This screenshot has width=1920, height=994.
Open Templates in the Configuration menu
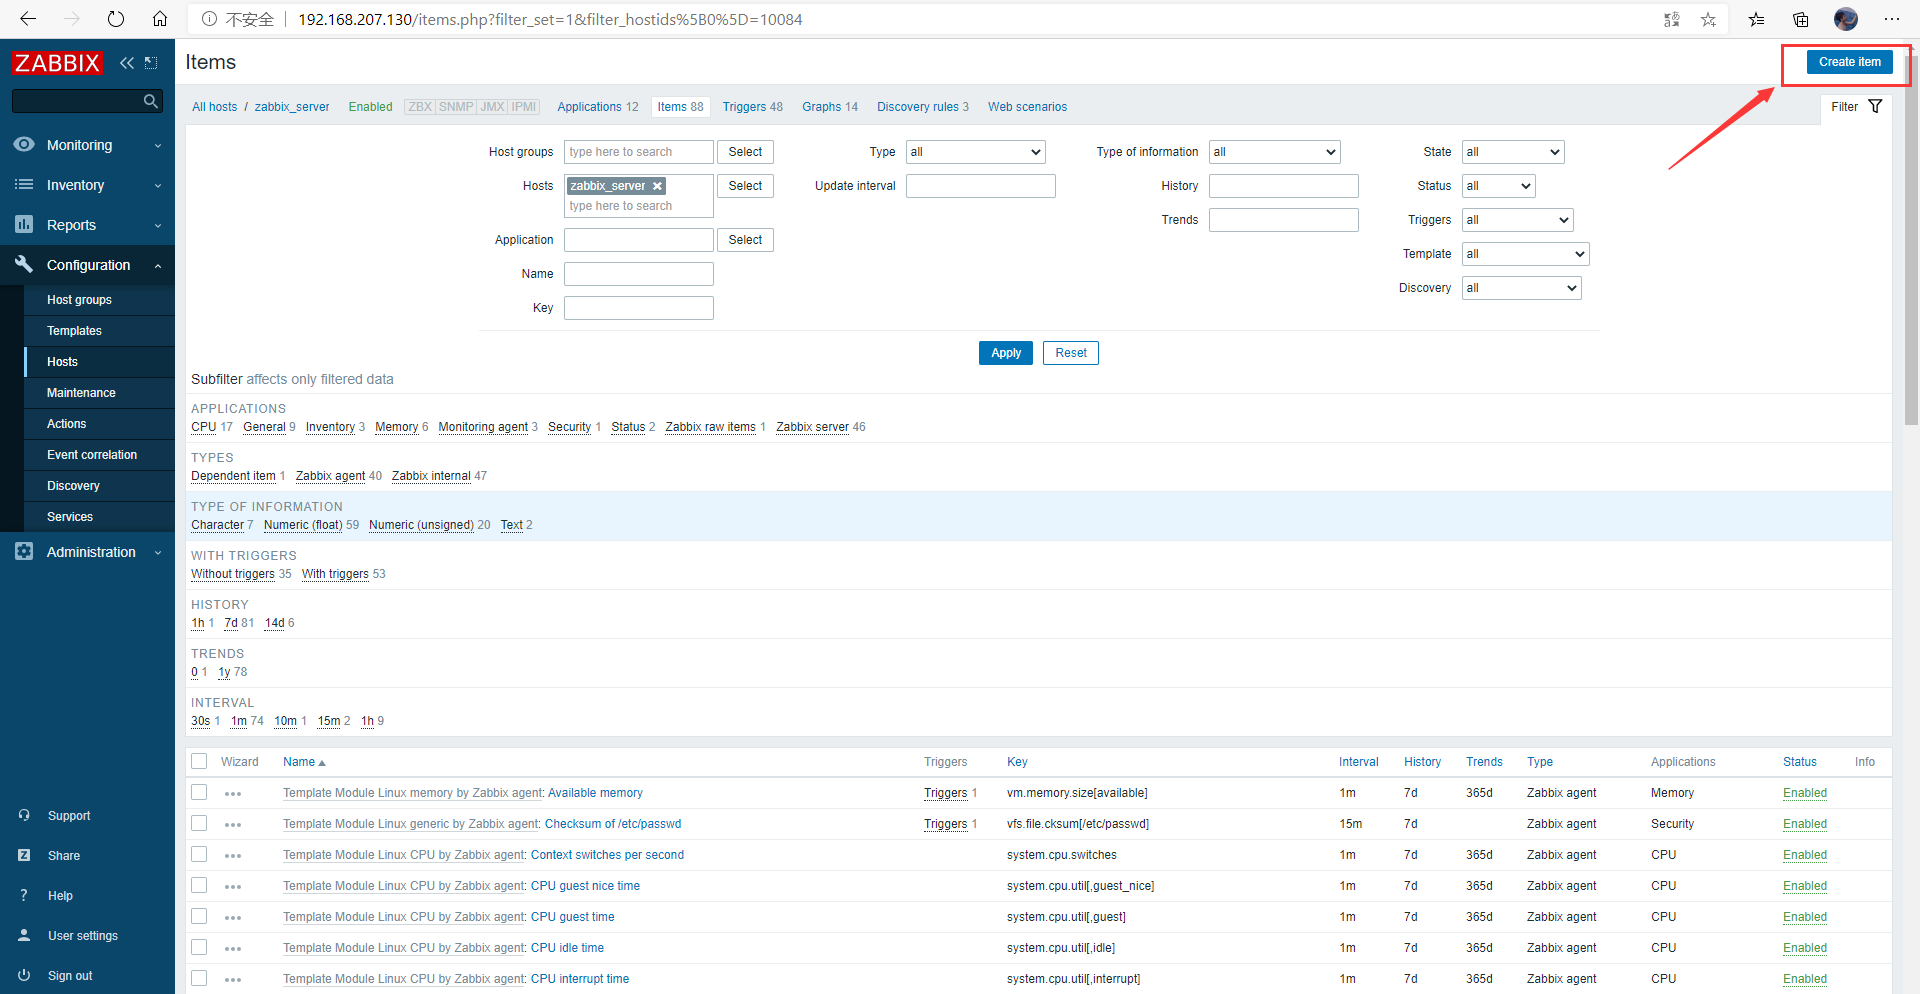tap(74, 331)
